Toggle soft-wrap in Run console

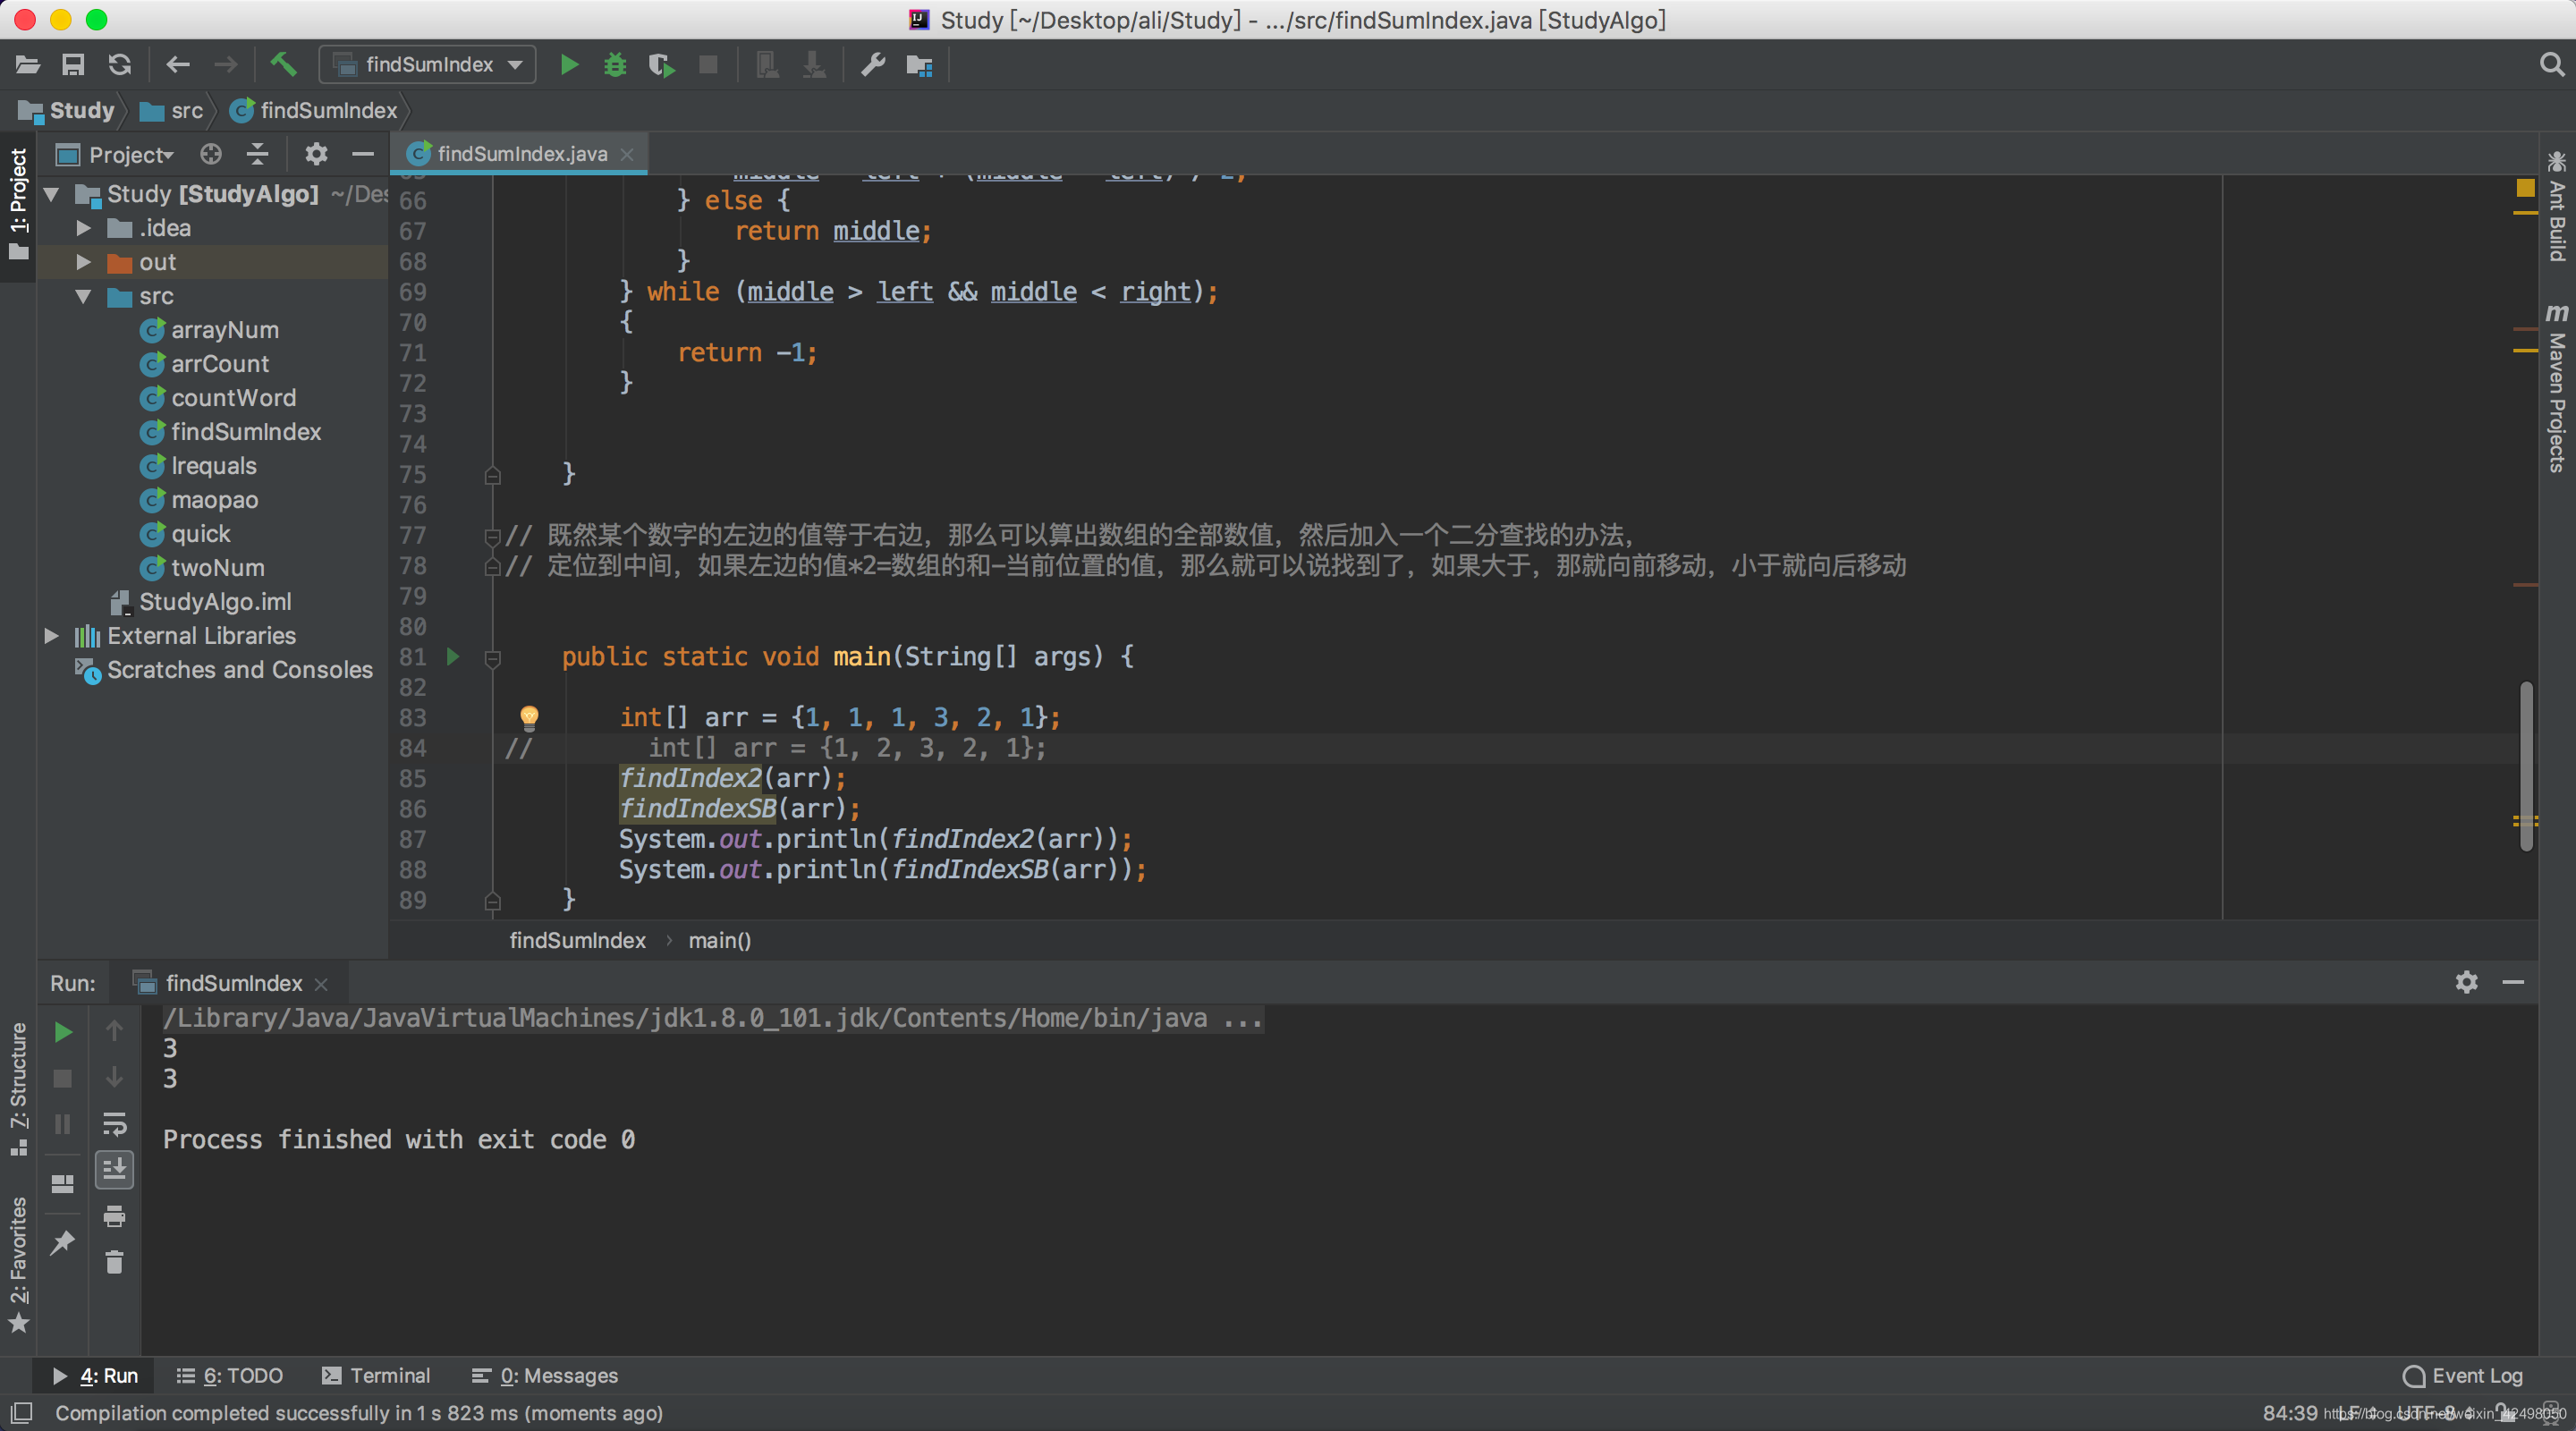click(x=114, y=1124)
